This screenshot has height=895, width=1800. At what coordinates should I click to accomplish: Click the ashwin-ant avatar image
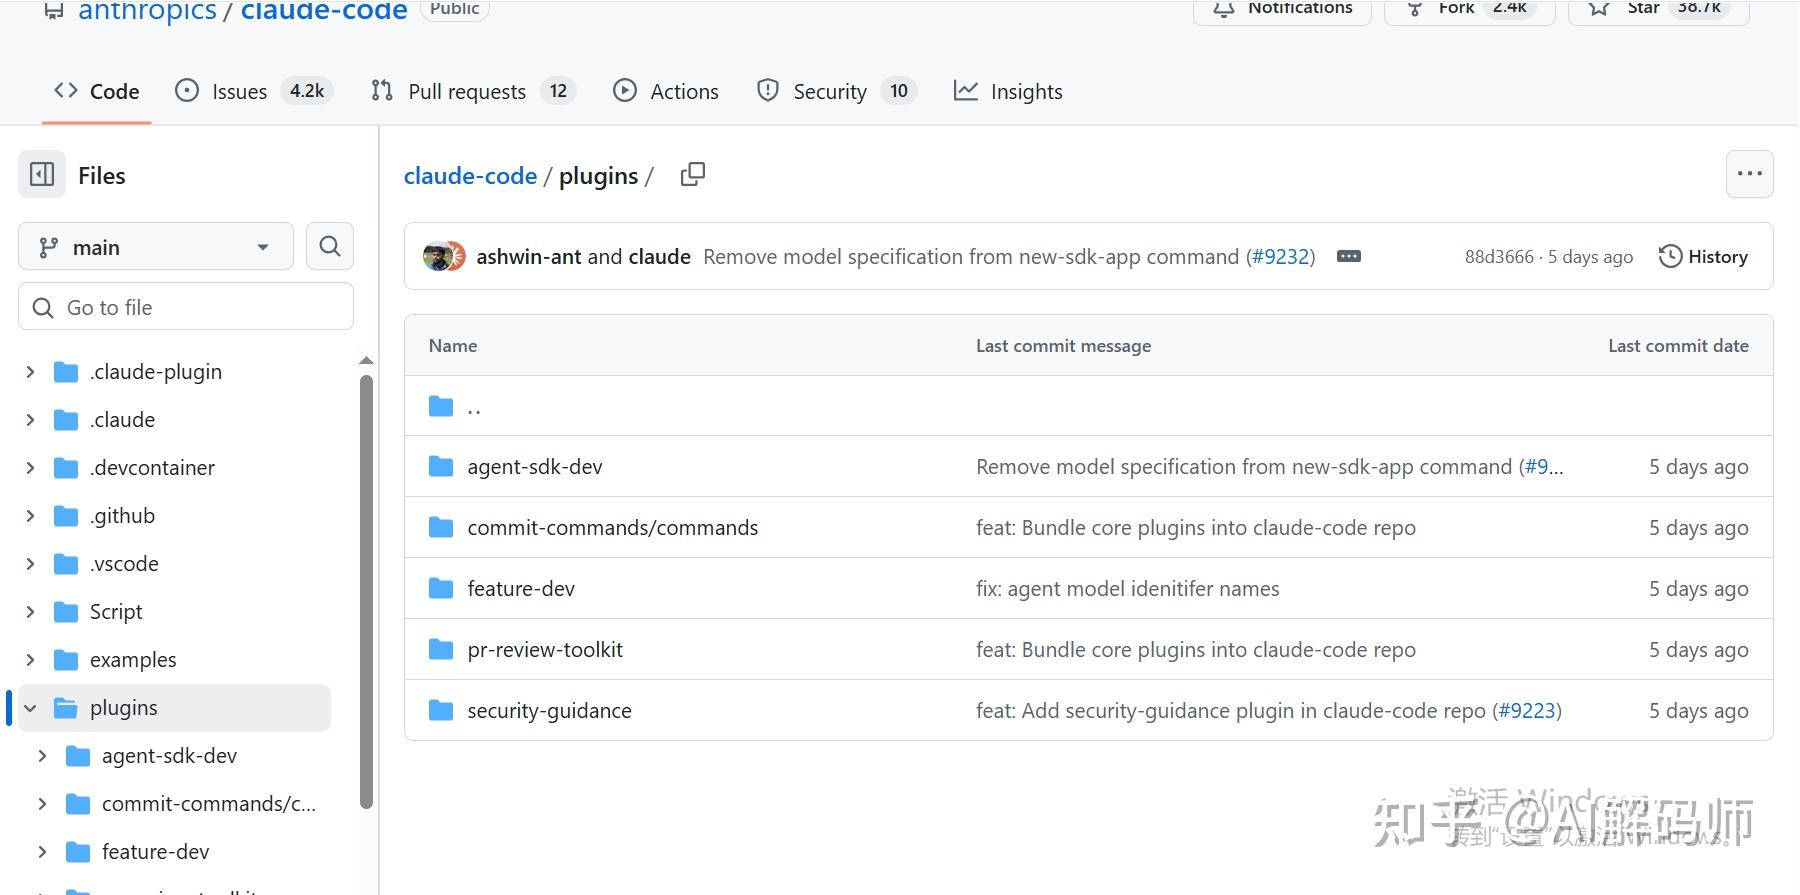pyautogui.click(x=437, y=257)
